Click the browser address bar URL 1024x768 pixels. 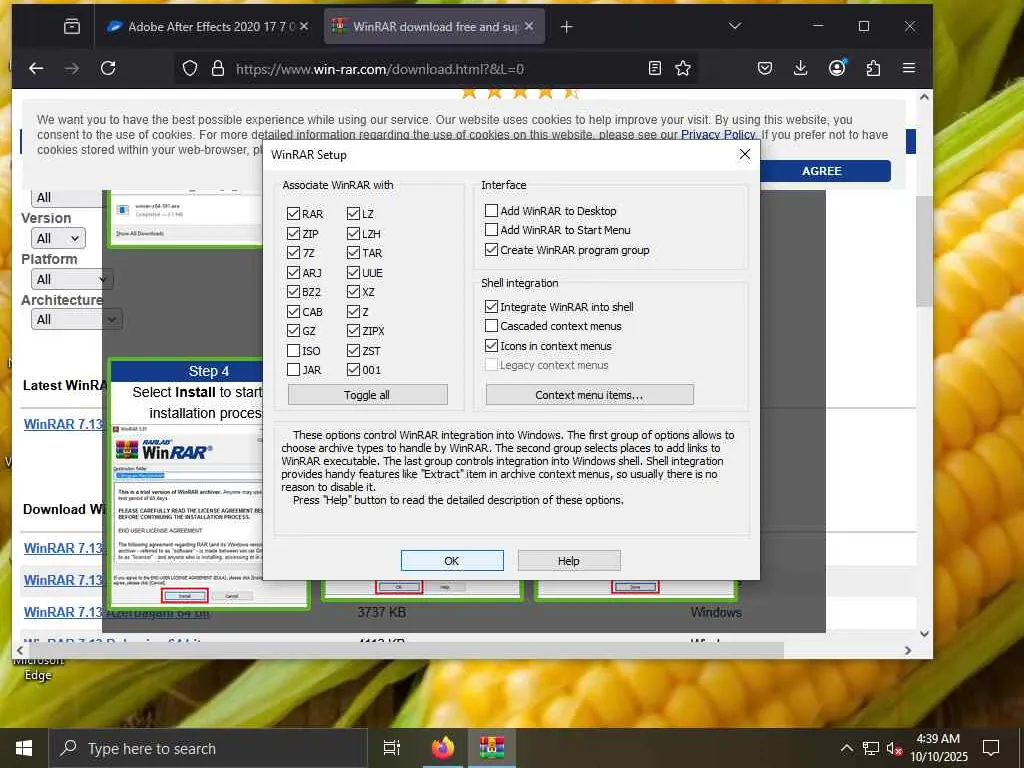(x=379, y=69)
